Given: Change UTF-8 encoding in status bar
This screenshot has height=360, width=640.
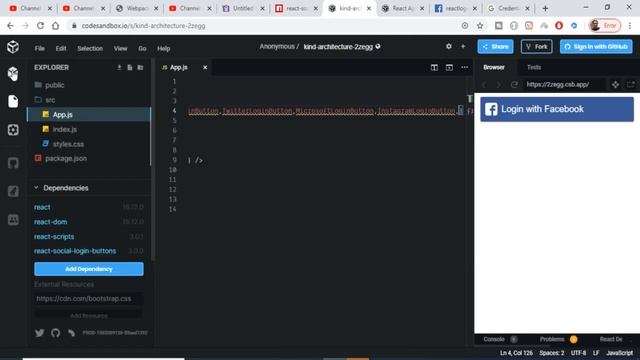Looking at the screenshot, I should point(578,353).
